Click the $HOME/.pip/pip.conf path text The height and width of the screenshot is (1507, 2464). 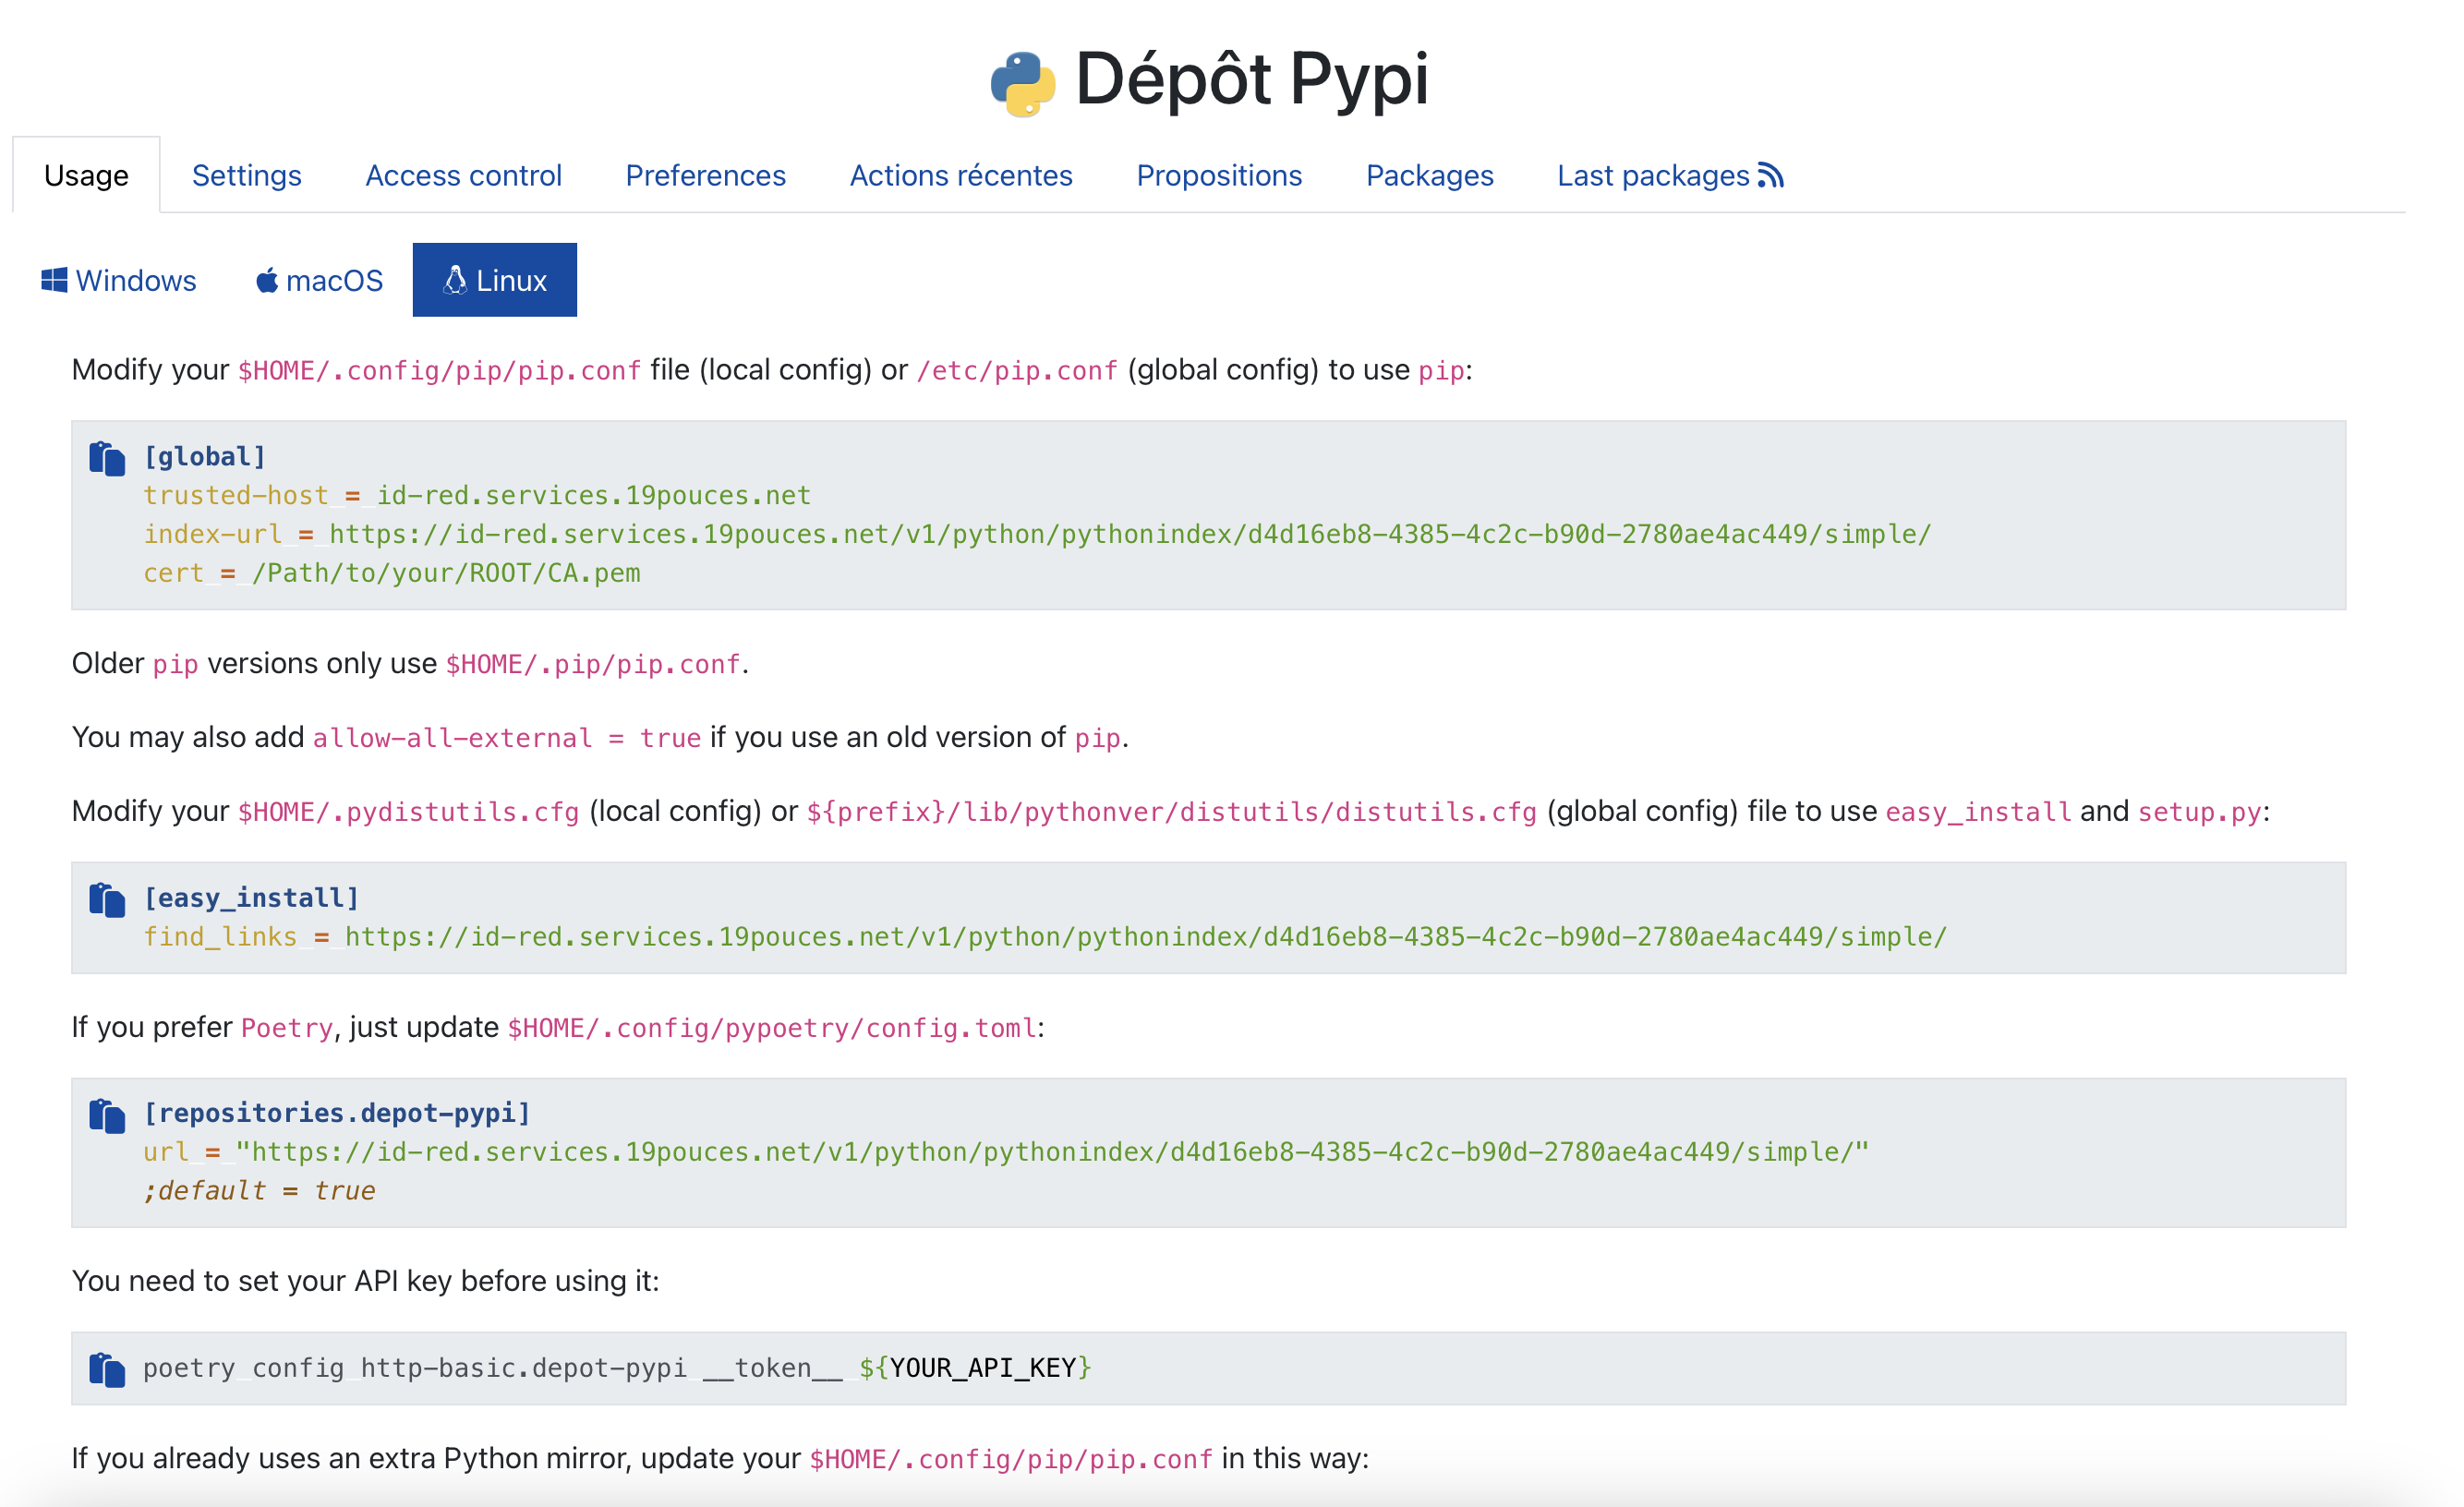(x=593, y=665)
